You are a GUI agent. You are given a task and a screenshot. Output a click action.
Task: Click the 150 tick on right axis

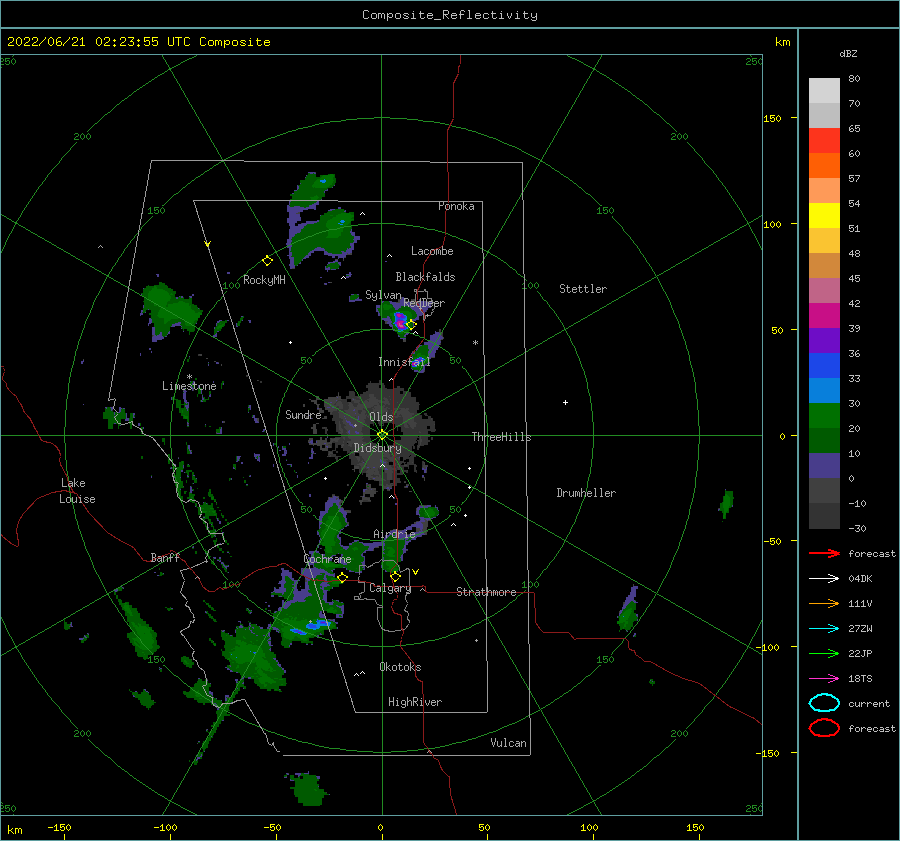click(772, 118)
